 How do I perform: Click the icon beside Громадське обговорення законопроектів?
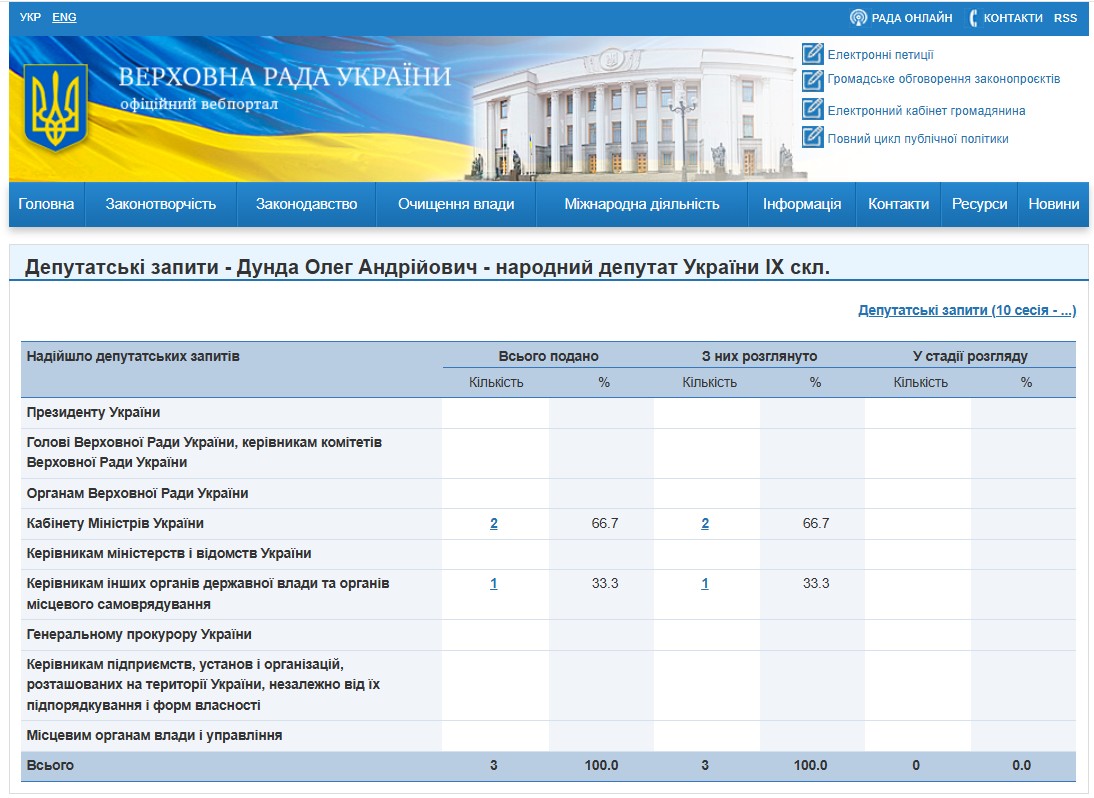click(812, 80)
